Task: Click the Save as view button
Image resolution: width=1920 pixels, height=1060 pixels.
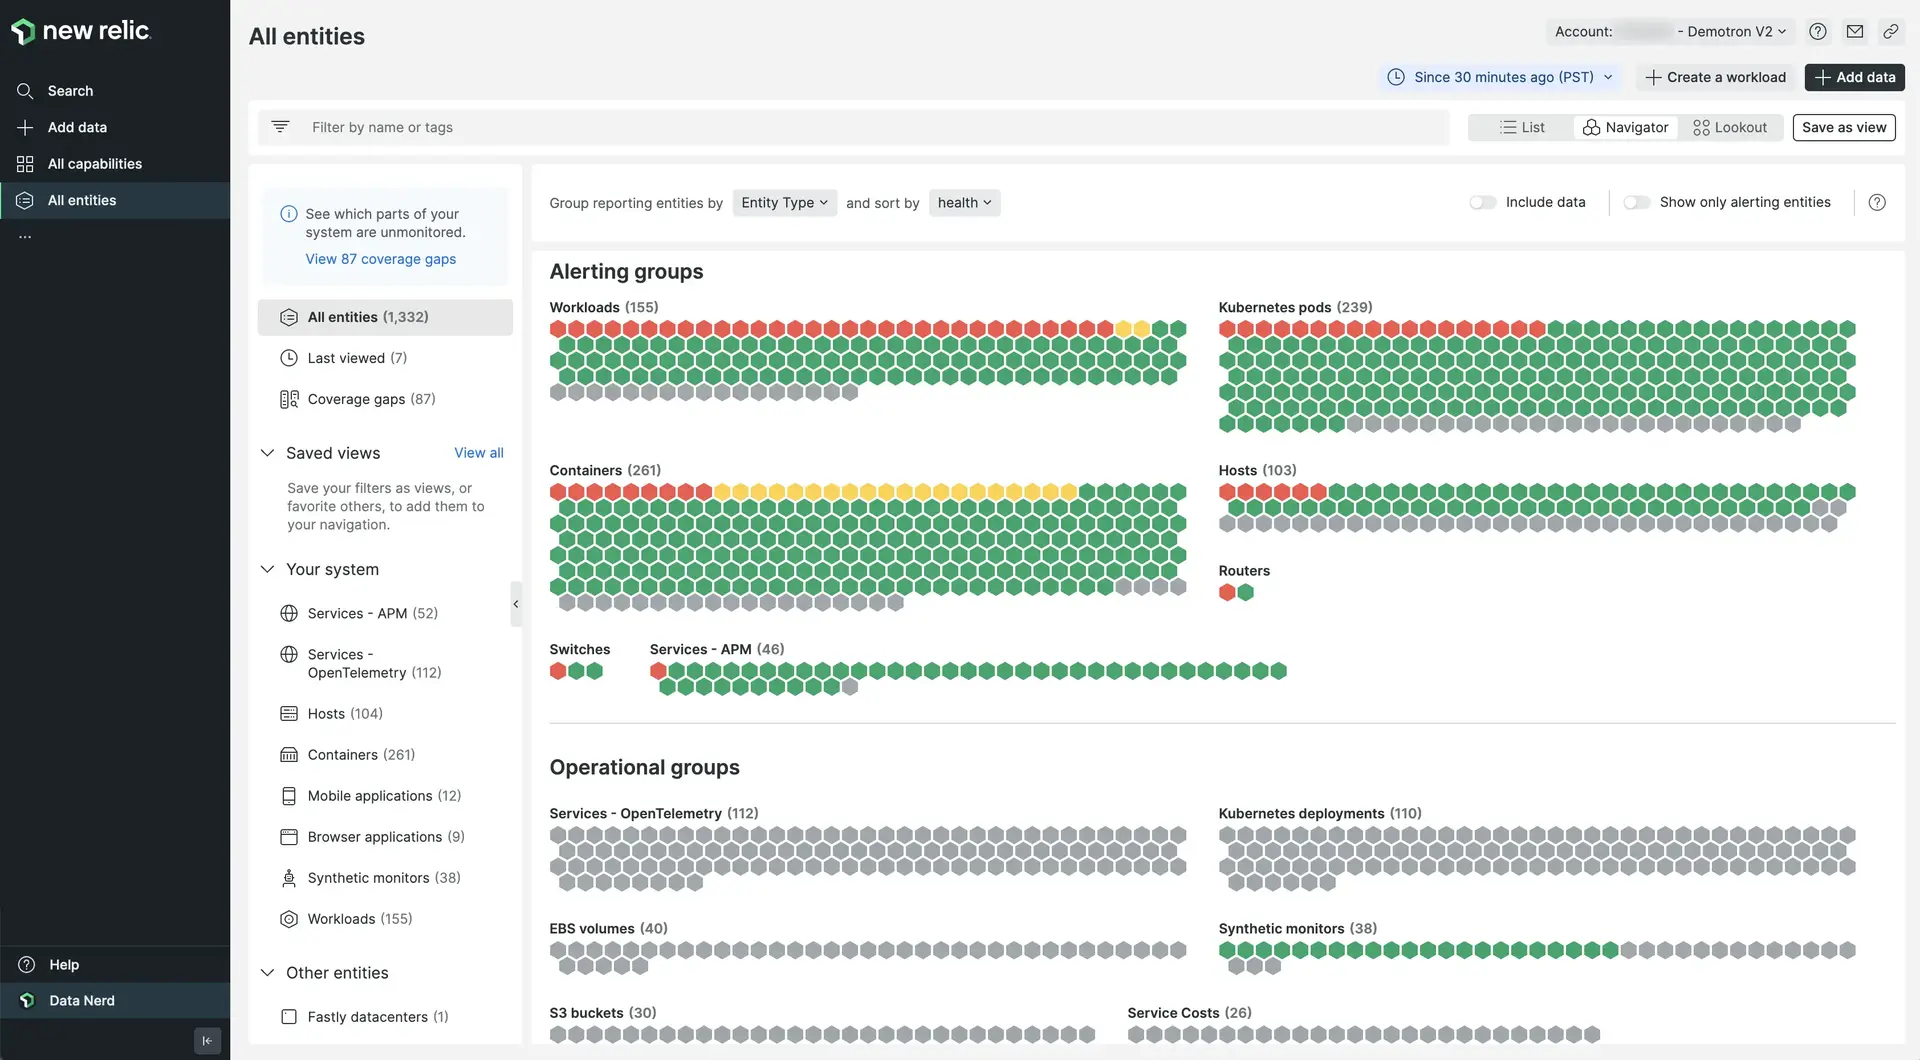Action: (1843, 127)
